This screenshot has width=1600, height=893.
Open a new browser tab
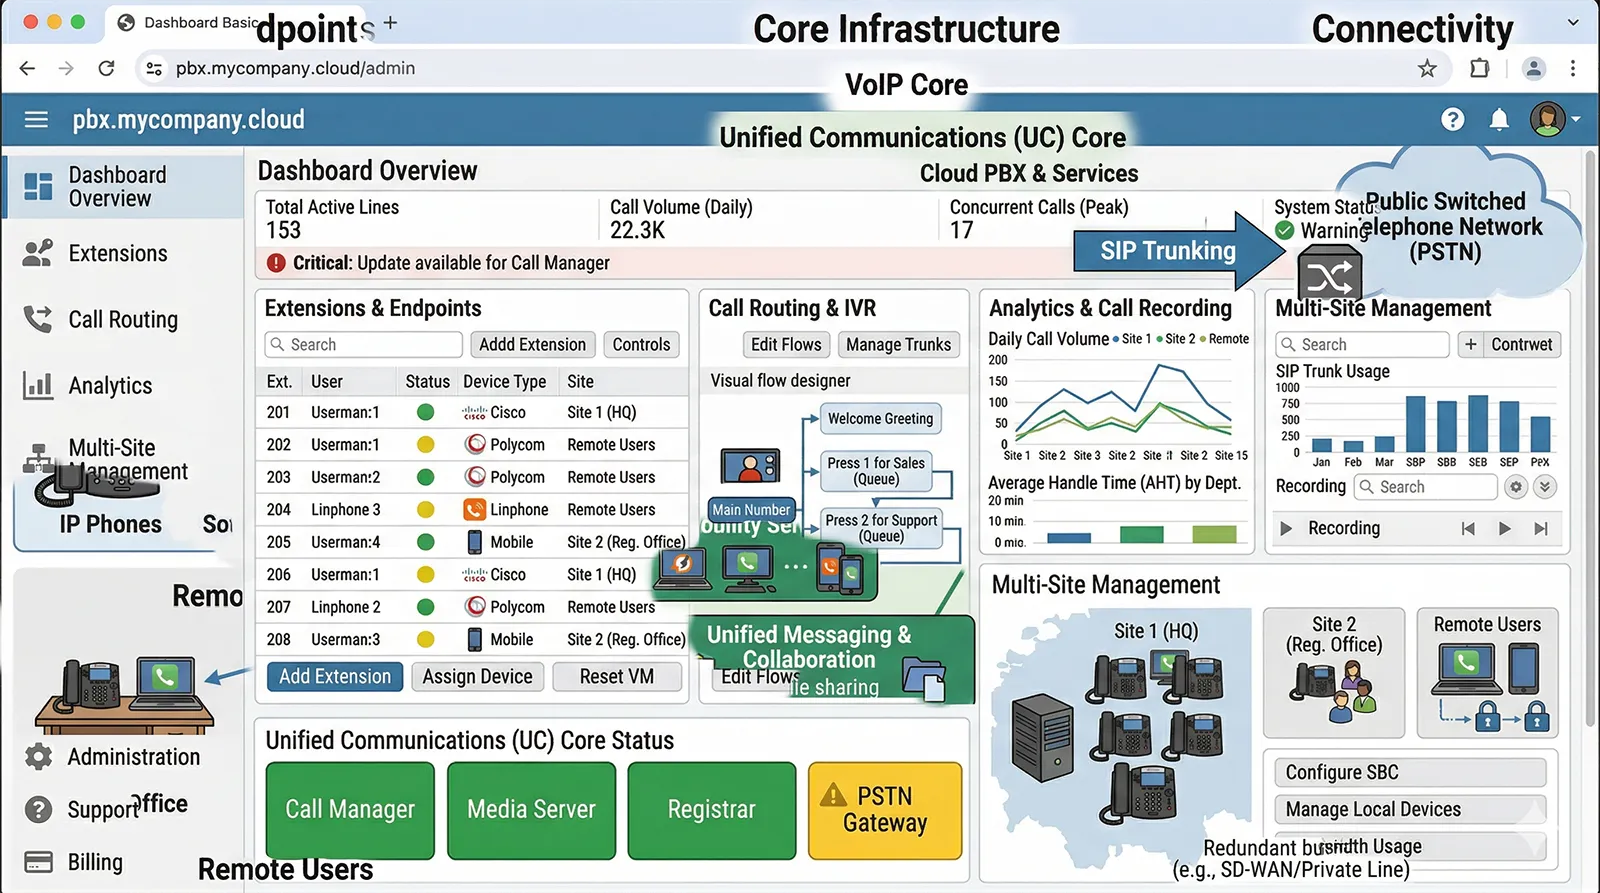[x=390, y=22]
